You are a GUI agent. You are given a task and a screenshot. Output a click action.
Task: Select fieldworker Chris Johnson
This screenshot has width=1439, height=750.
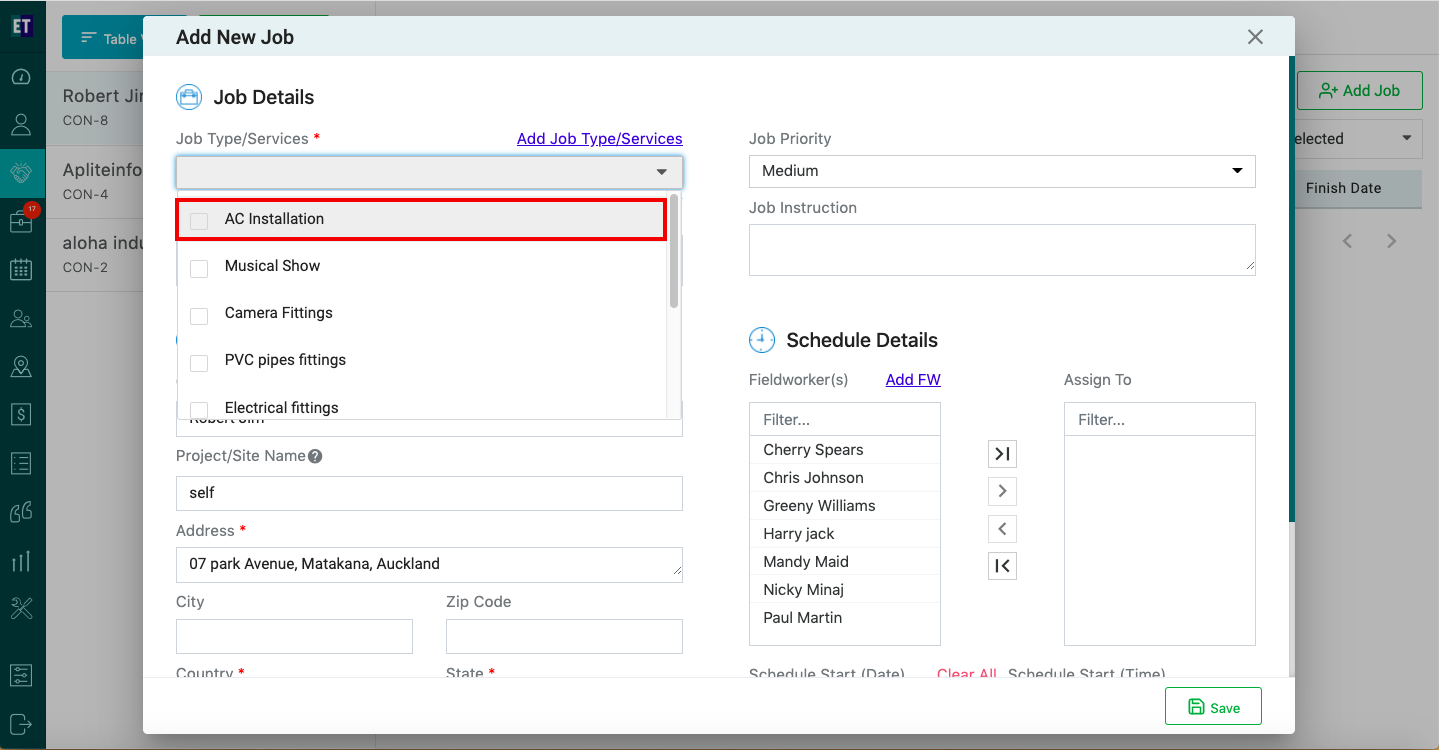pyautogui.click(x=845, y=478)
